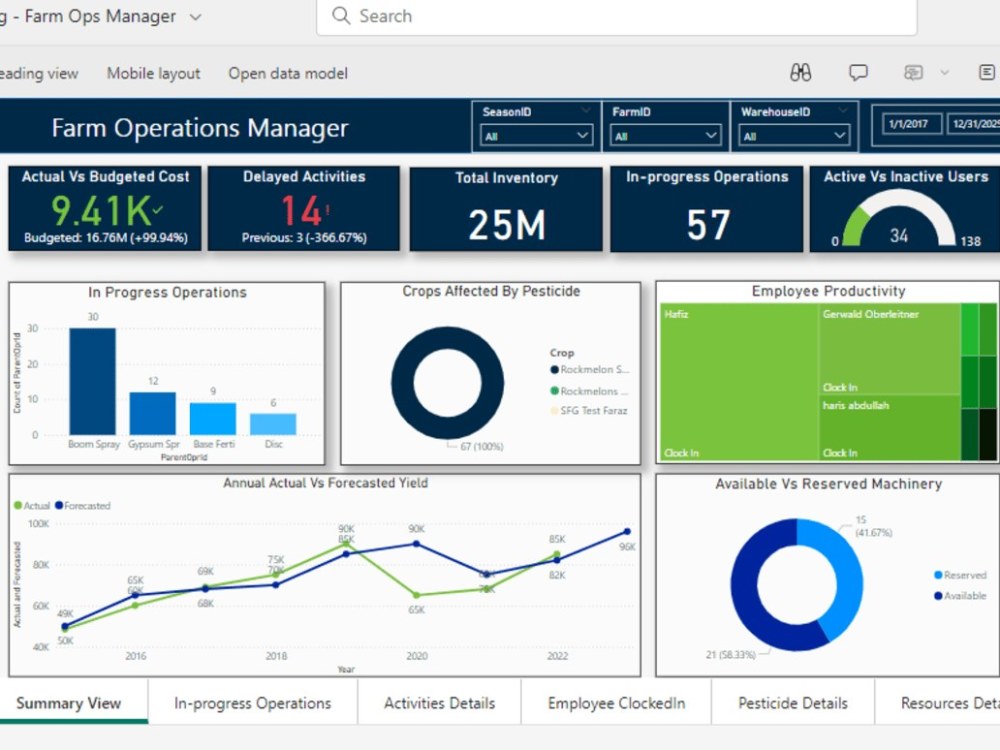
Task: Click the Employee Productivity chart title
Action: point(828,291)
